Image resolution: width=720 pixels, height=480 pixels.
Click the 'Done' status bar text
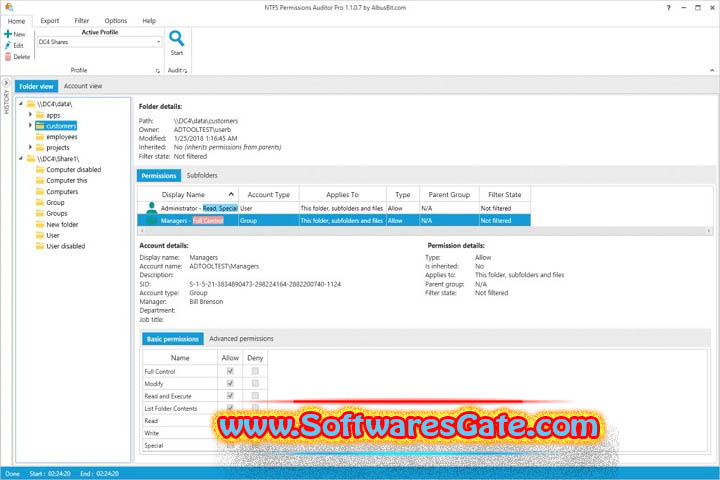click(12, 474)
